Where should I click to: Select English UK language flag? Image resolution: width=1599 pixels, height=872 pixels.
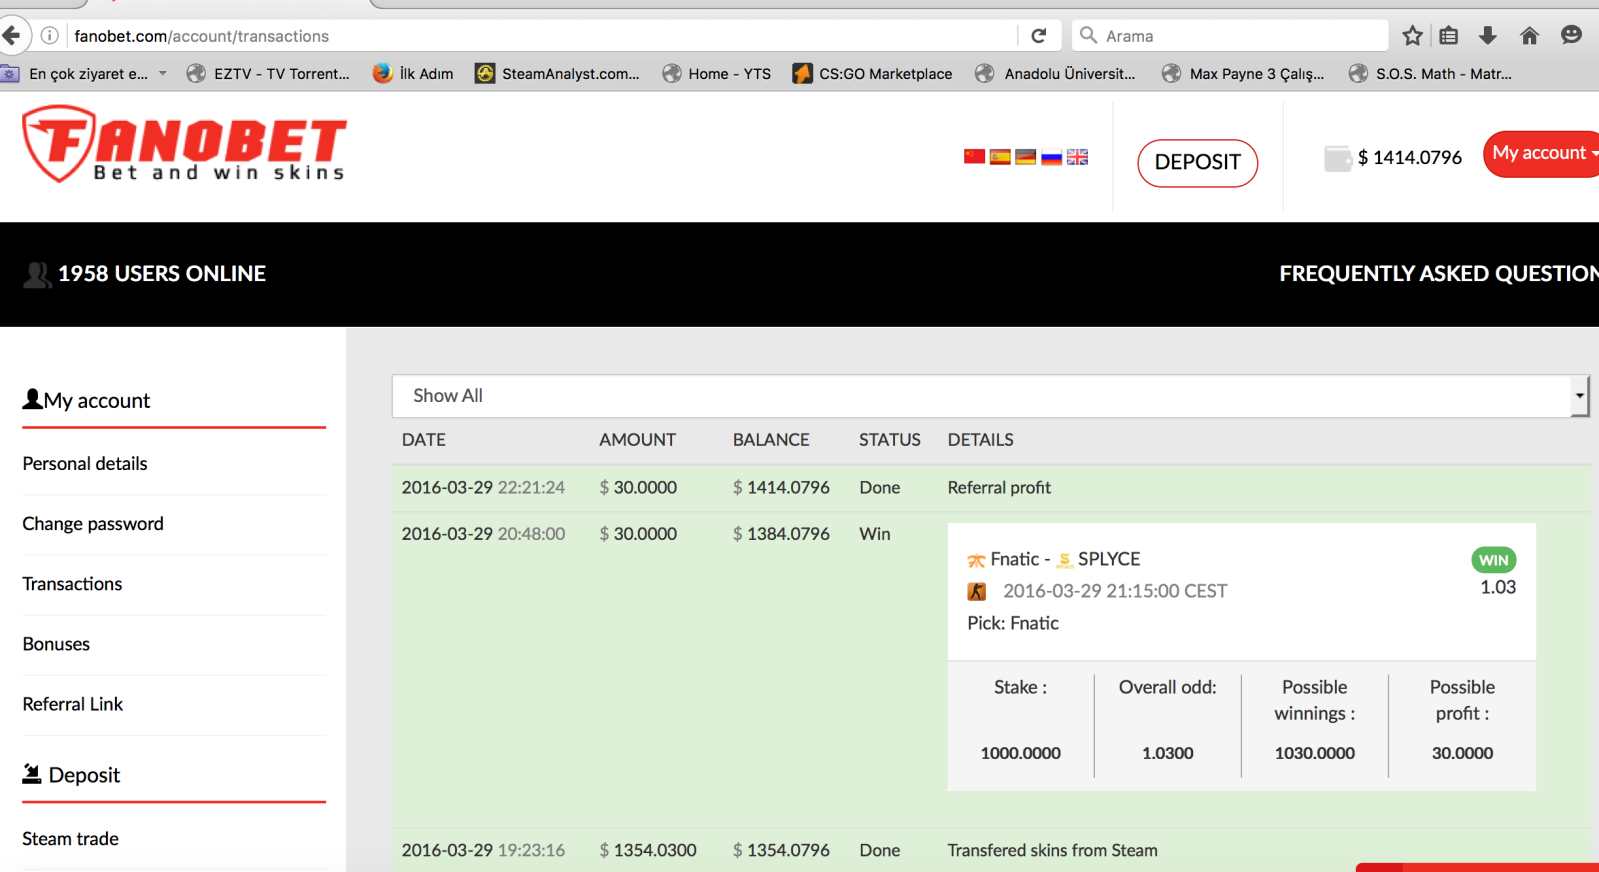[1077, 157]
